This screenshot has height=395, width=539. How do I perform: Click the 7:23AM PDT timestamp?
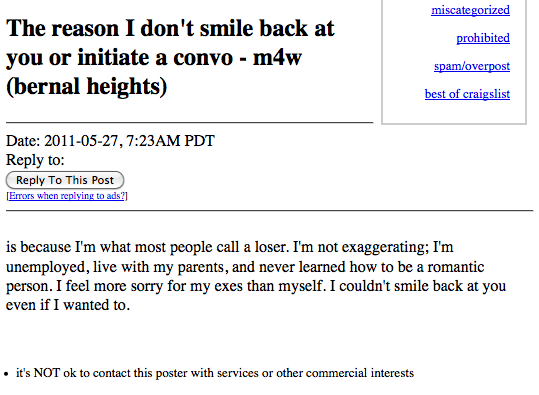(170, 141)
